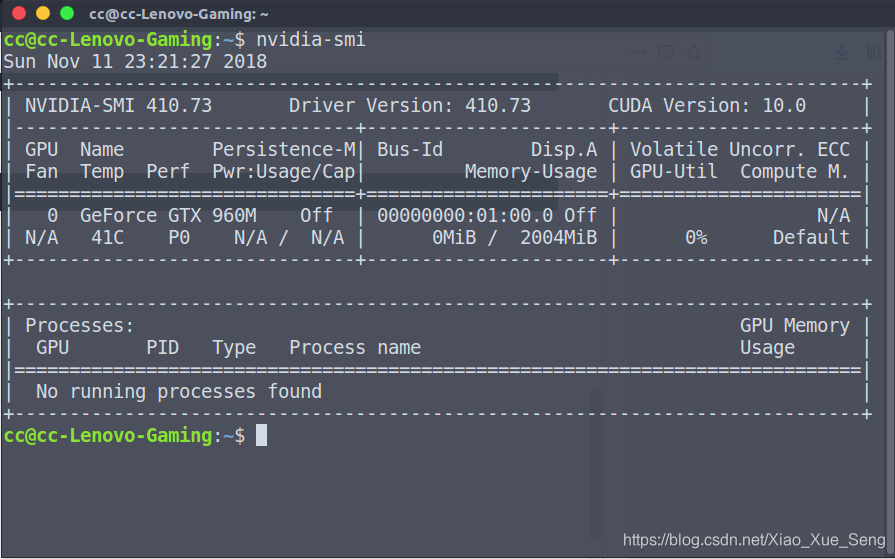Click the red close window button
895x559 pixels.
[19, 13]
